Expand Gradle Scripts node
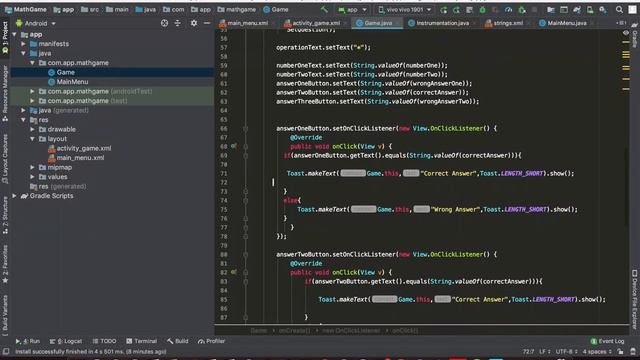 click(x=15, y=196)
